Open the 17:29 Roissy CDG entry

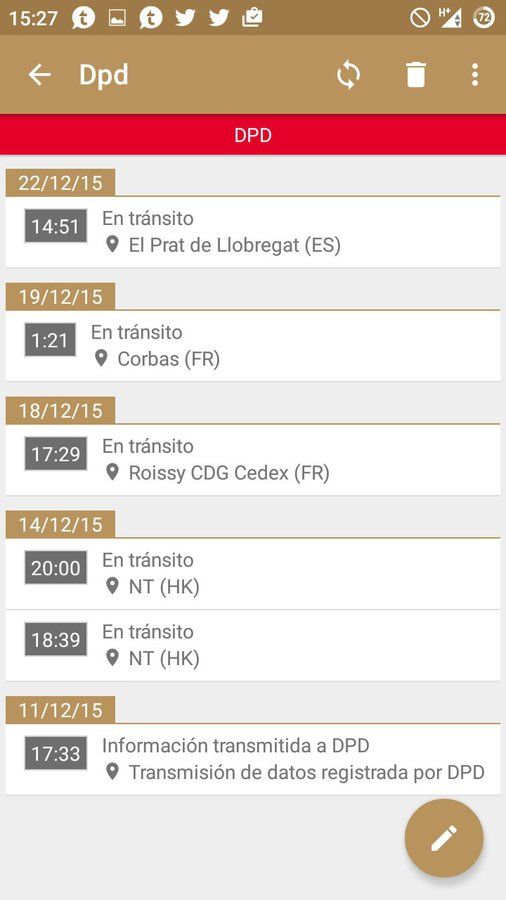pos(253,460)
